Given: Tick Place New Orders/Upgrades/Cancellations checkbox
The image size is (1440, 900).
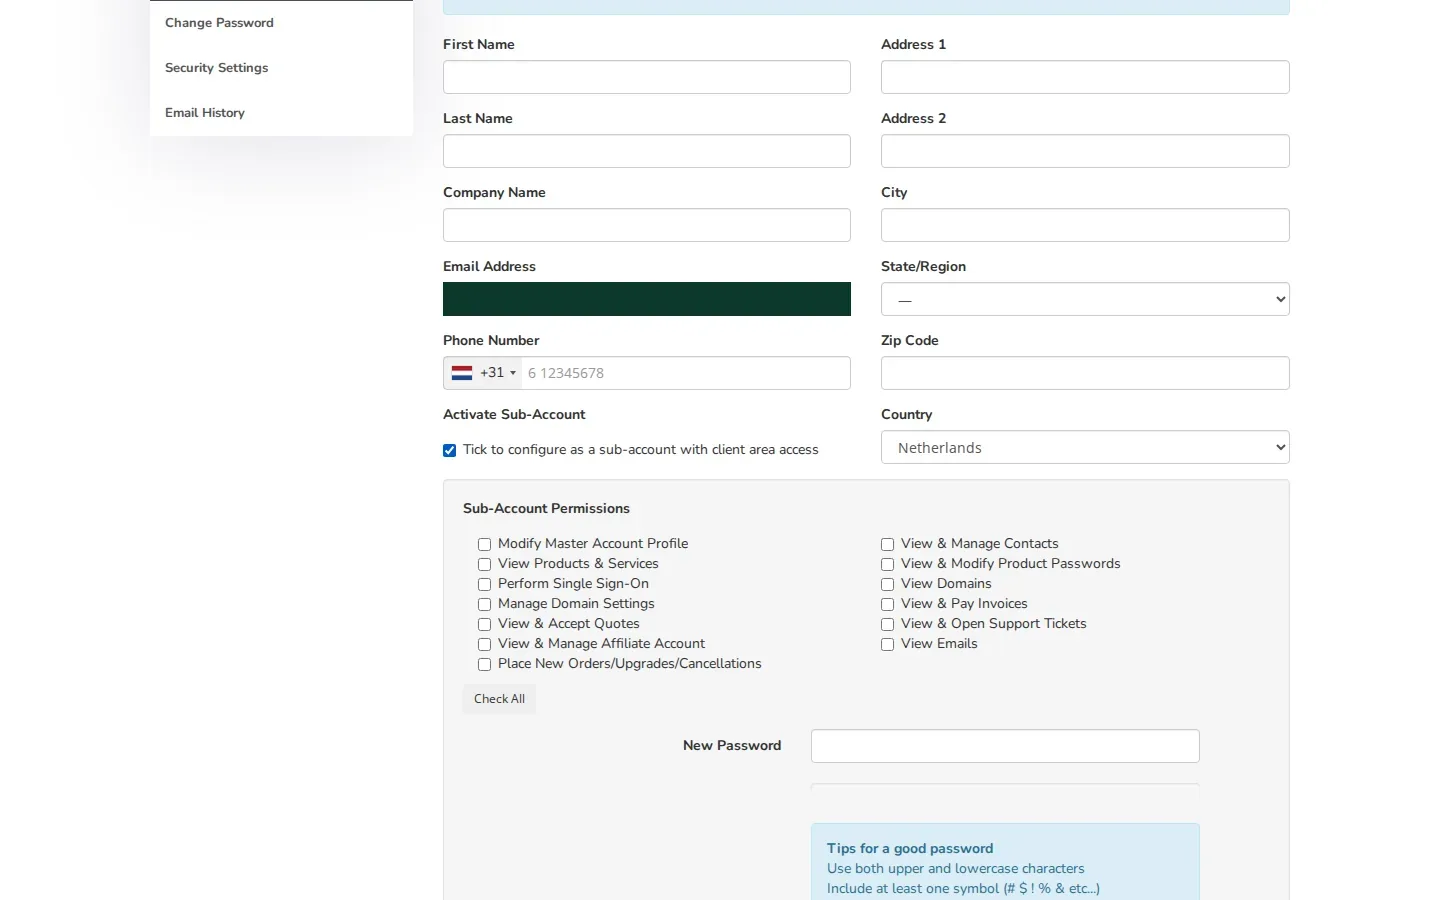Looking at the screenshot, I should pyautogui.click(x=484, y=664).
